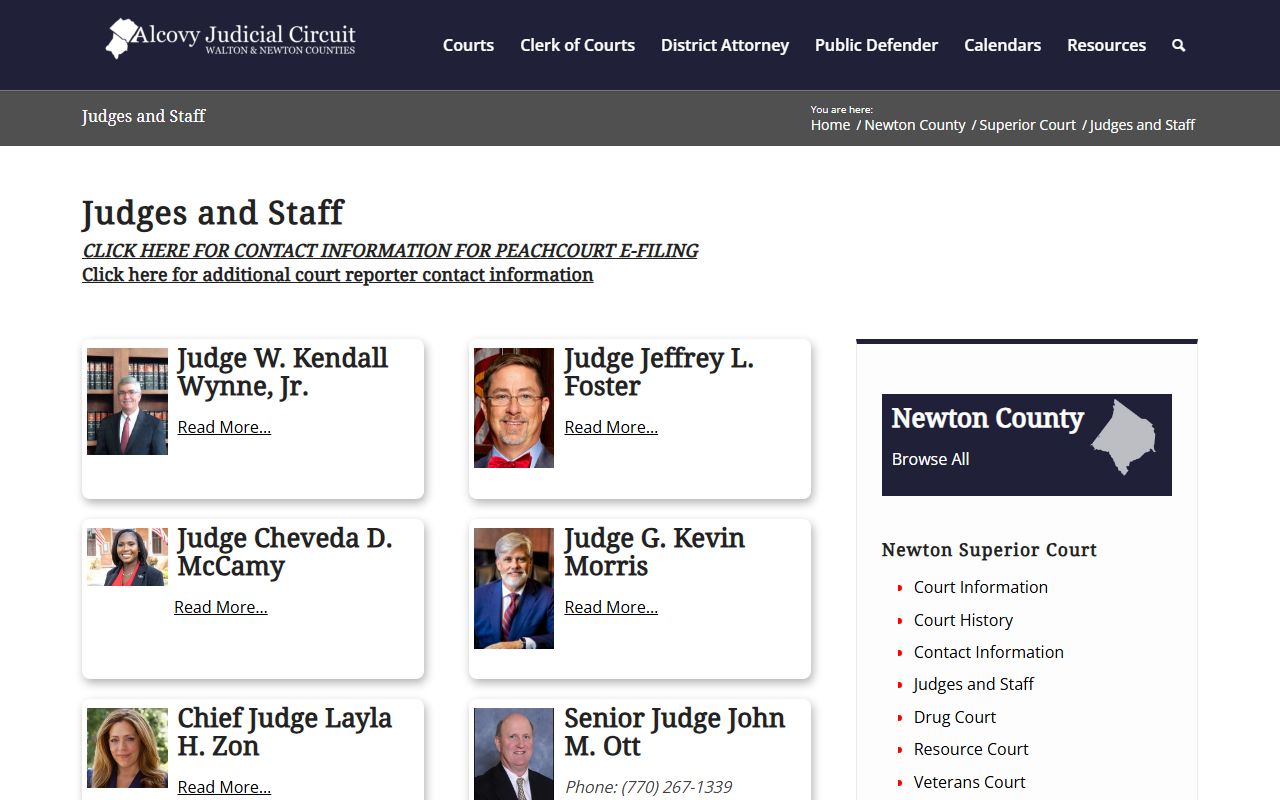Read more about Judge Foster
Image resolution: width=1280 pixels, height=800 pixels.
click(x=611, y=427)
